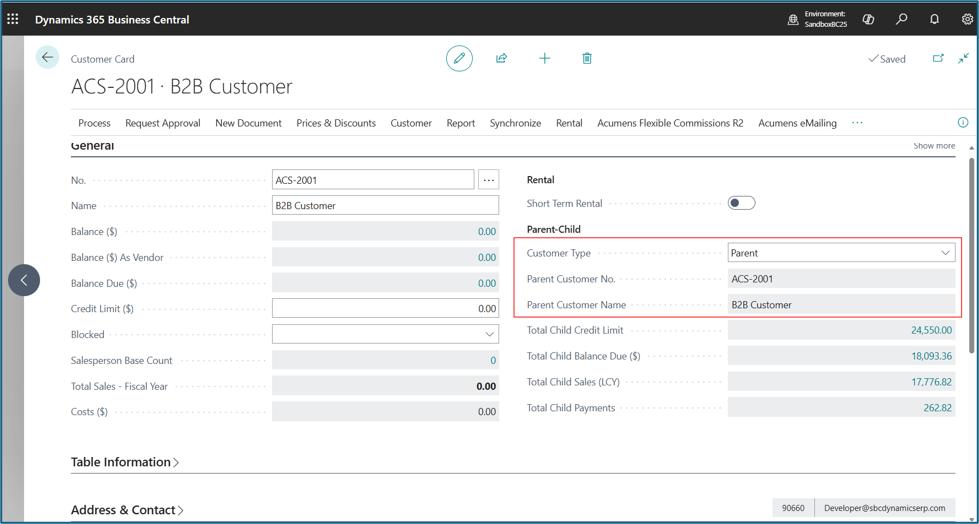Click Parent Customer No. field

pyautogui.click(x=842, y=279)
